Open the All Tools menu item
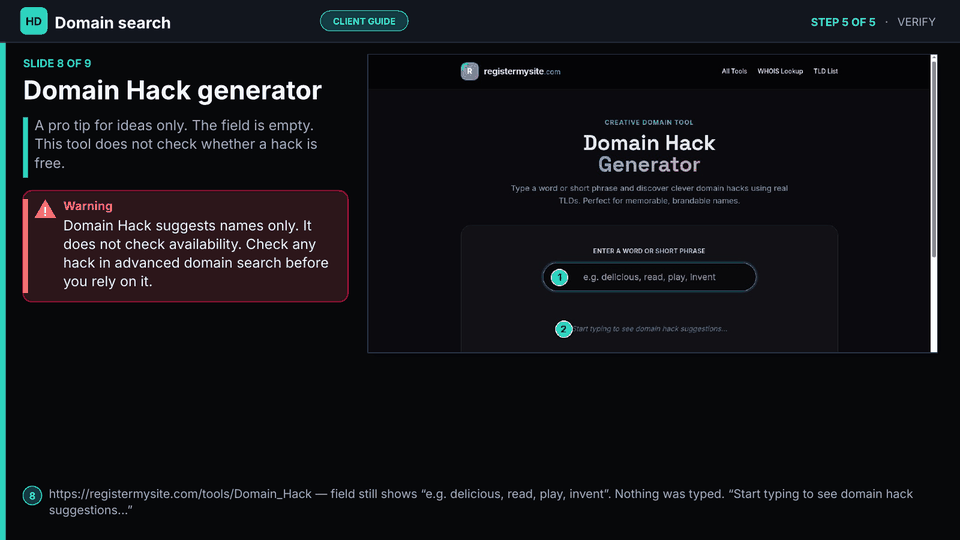 [x=733, y=71]
